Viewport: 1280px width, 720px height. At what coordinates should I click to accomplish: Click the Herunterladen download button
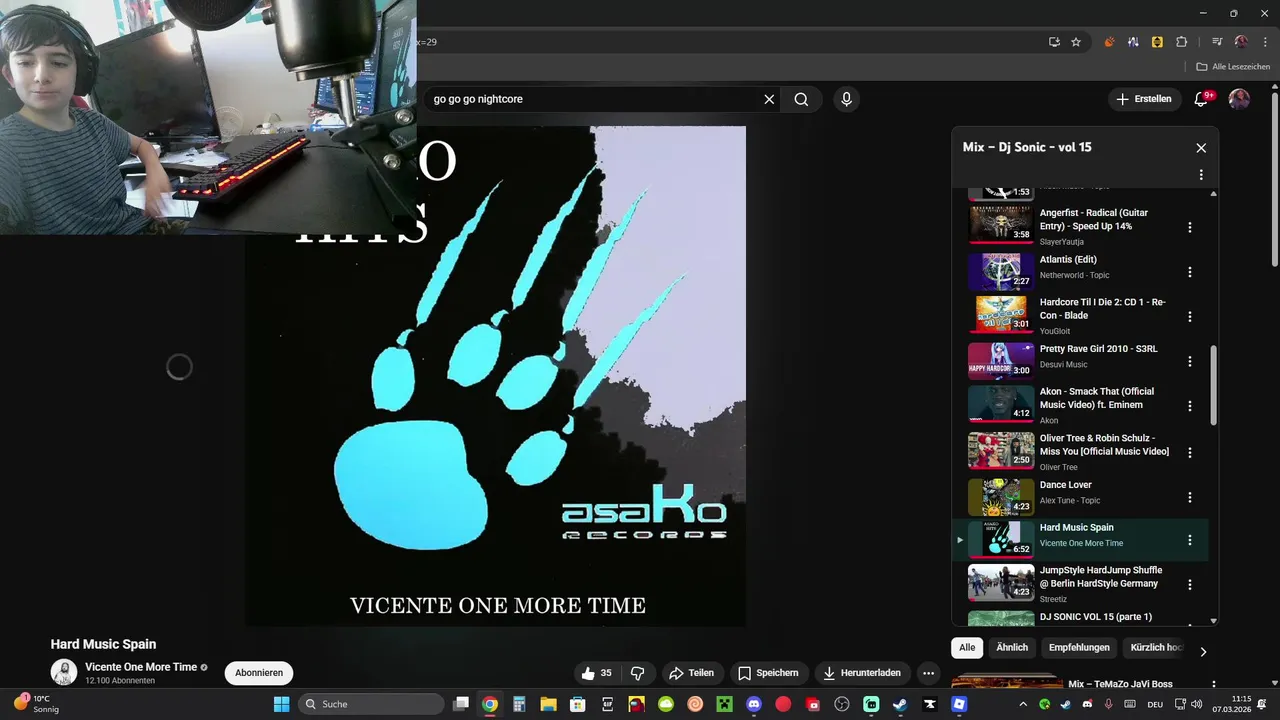click(862, 673)
